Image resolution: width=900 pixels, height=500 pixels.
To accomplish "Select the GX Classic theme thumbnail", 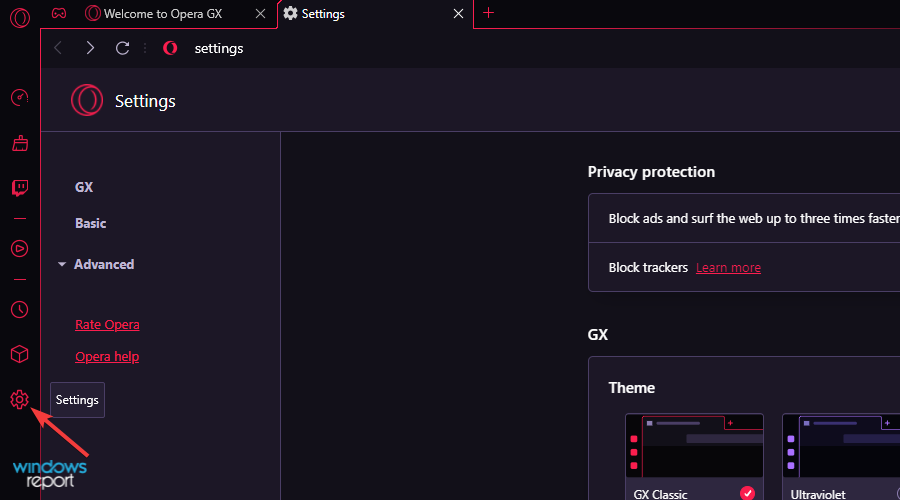I will tap(695, 445).
